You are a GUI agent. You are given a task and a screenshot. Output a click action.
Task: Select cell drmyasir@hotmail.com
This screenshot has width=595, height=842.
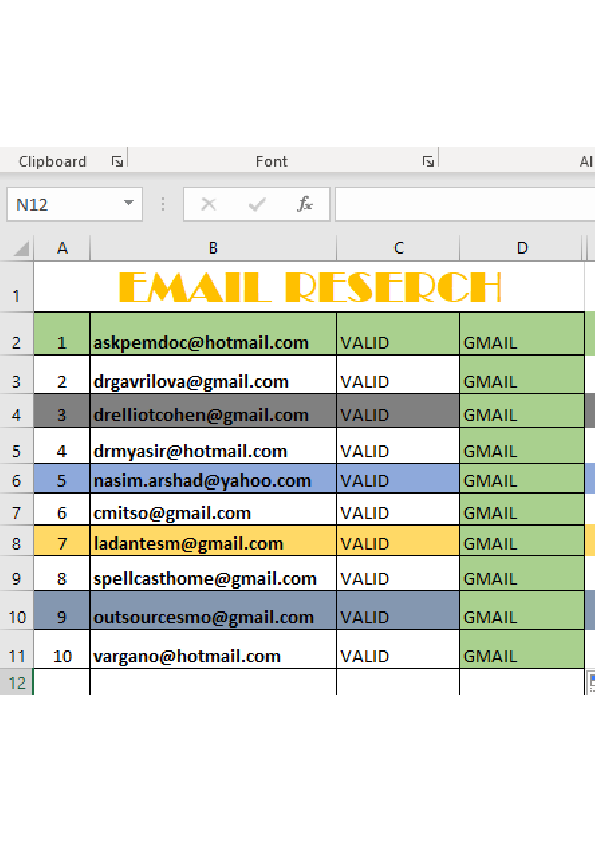(213, 446)
